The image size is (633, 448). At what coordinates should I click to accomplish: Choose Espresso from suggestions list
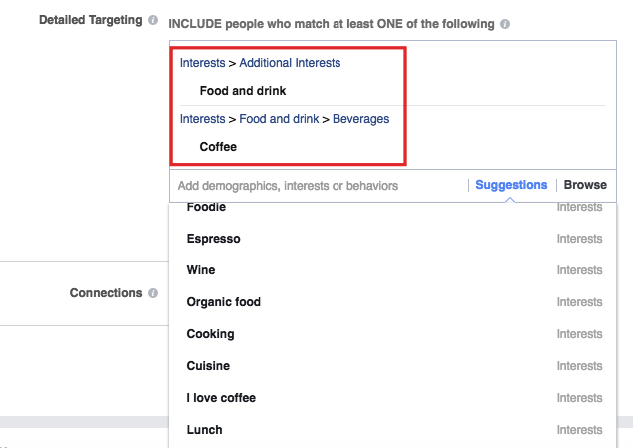[x=393, y=239]
